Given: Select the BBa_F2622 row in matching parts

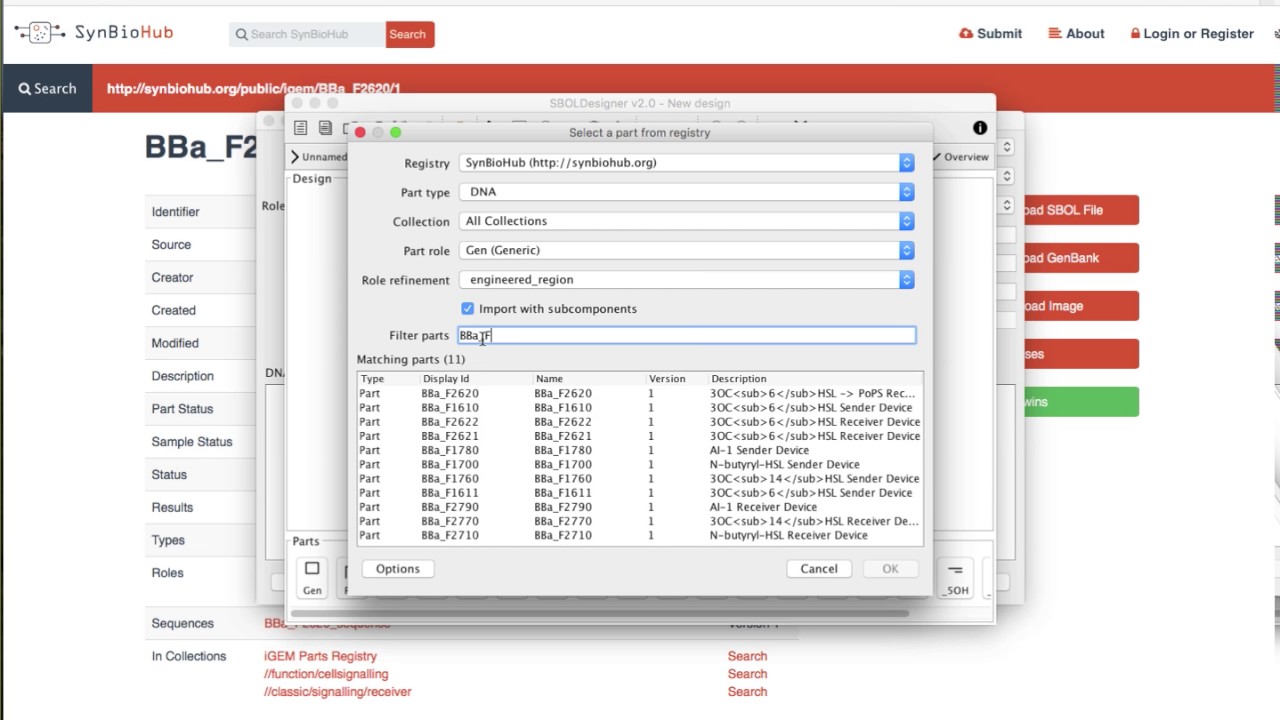Looking at the screenshot, I should [x=640, y=422].
